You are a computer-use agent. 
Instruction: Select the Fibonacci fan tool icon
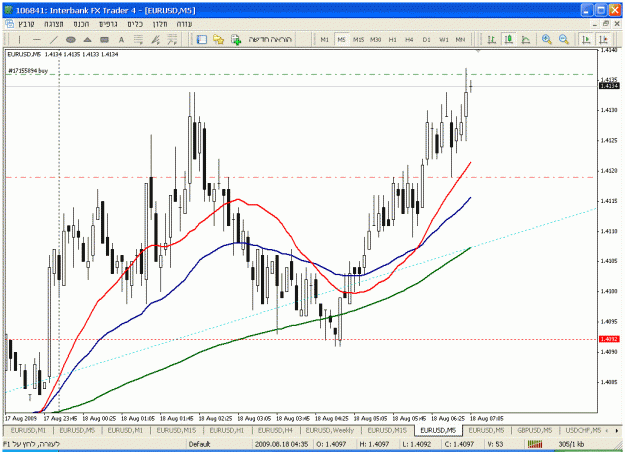tap(155, 39)
